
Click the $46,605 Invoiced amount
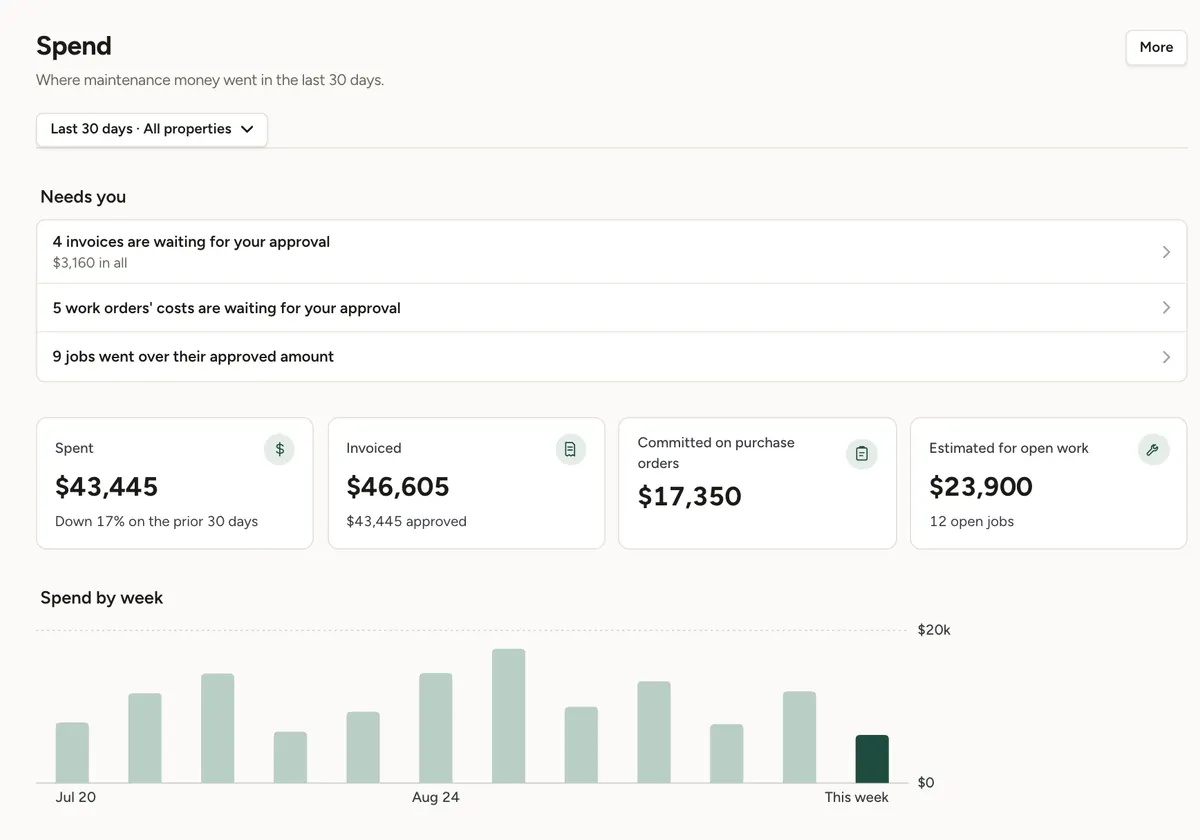pos(398,487)
